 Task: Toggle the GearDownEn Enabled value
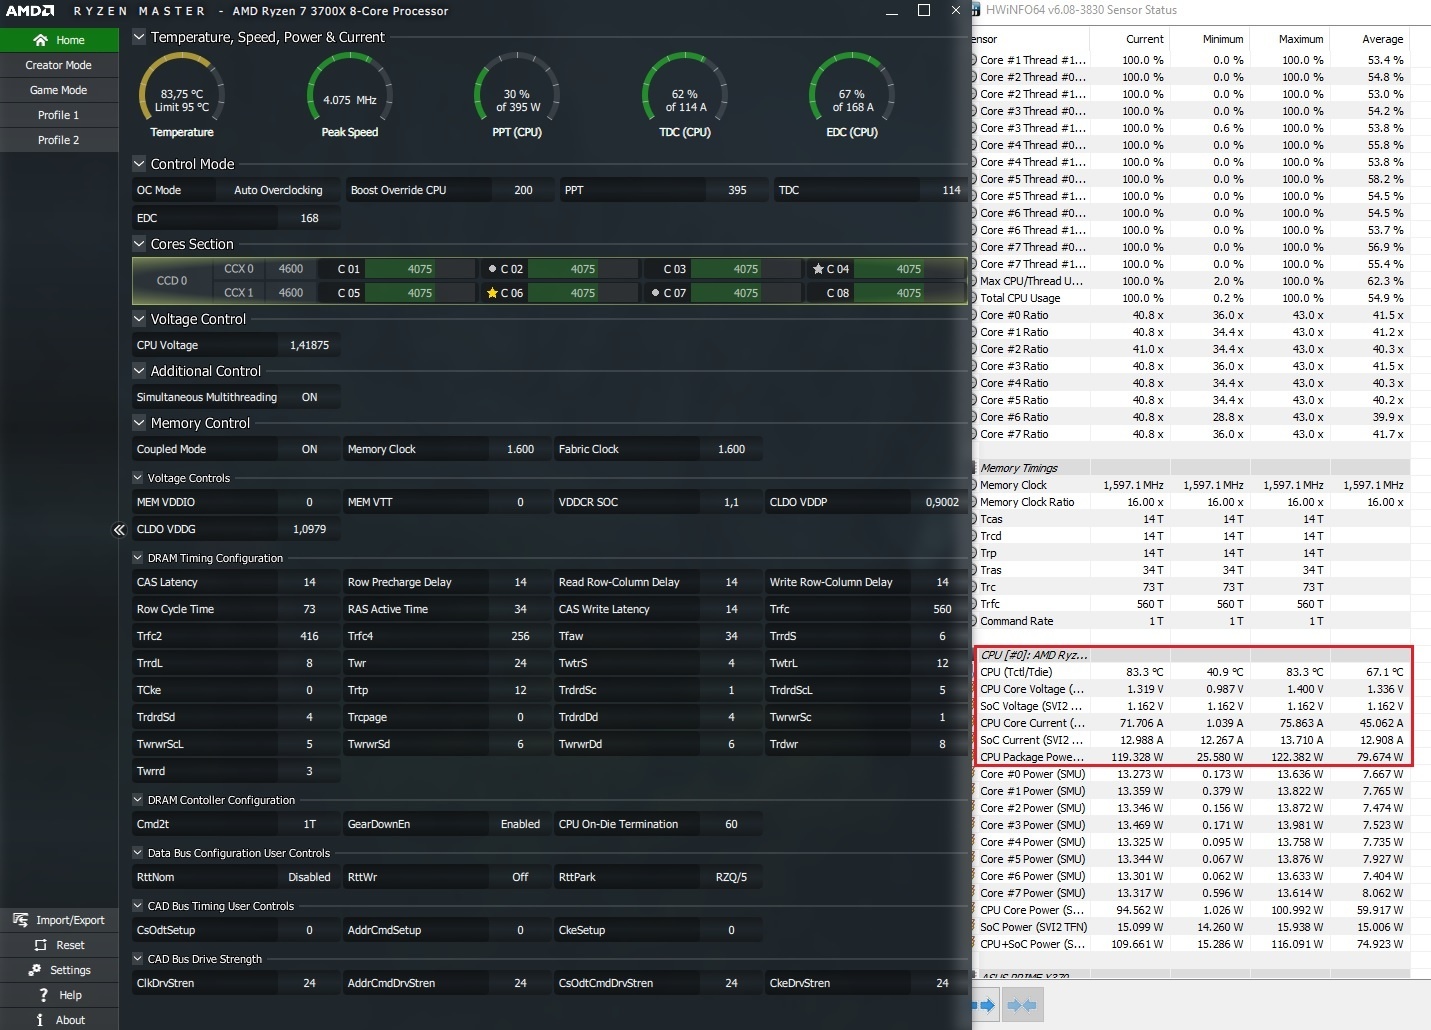520,824
